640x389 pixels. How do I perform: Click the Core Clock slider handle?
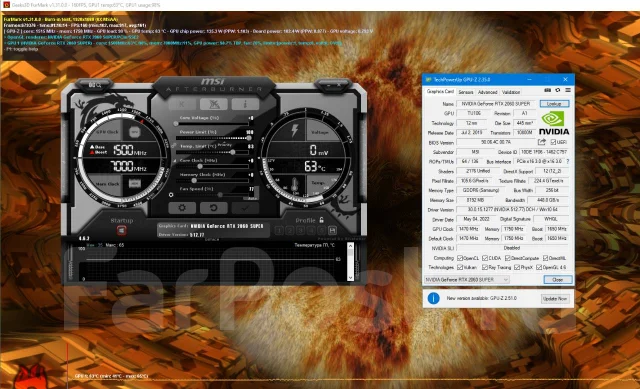[200, 166]
